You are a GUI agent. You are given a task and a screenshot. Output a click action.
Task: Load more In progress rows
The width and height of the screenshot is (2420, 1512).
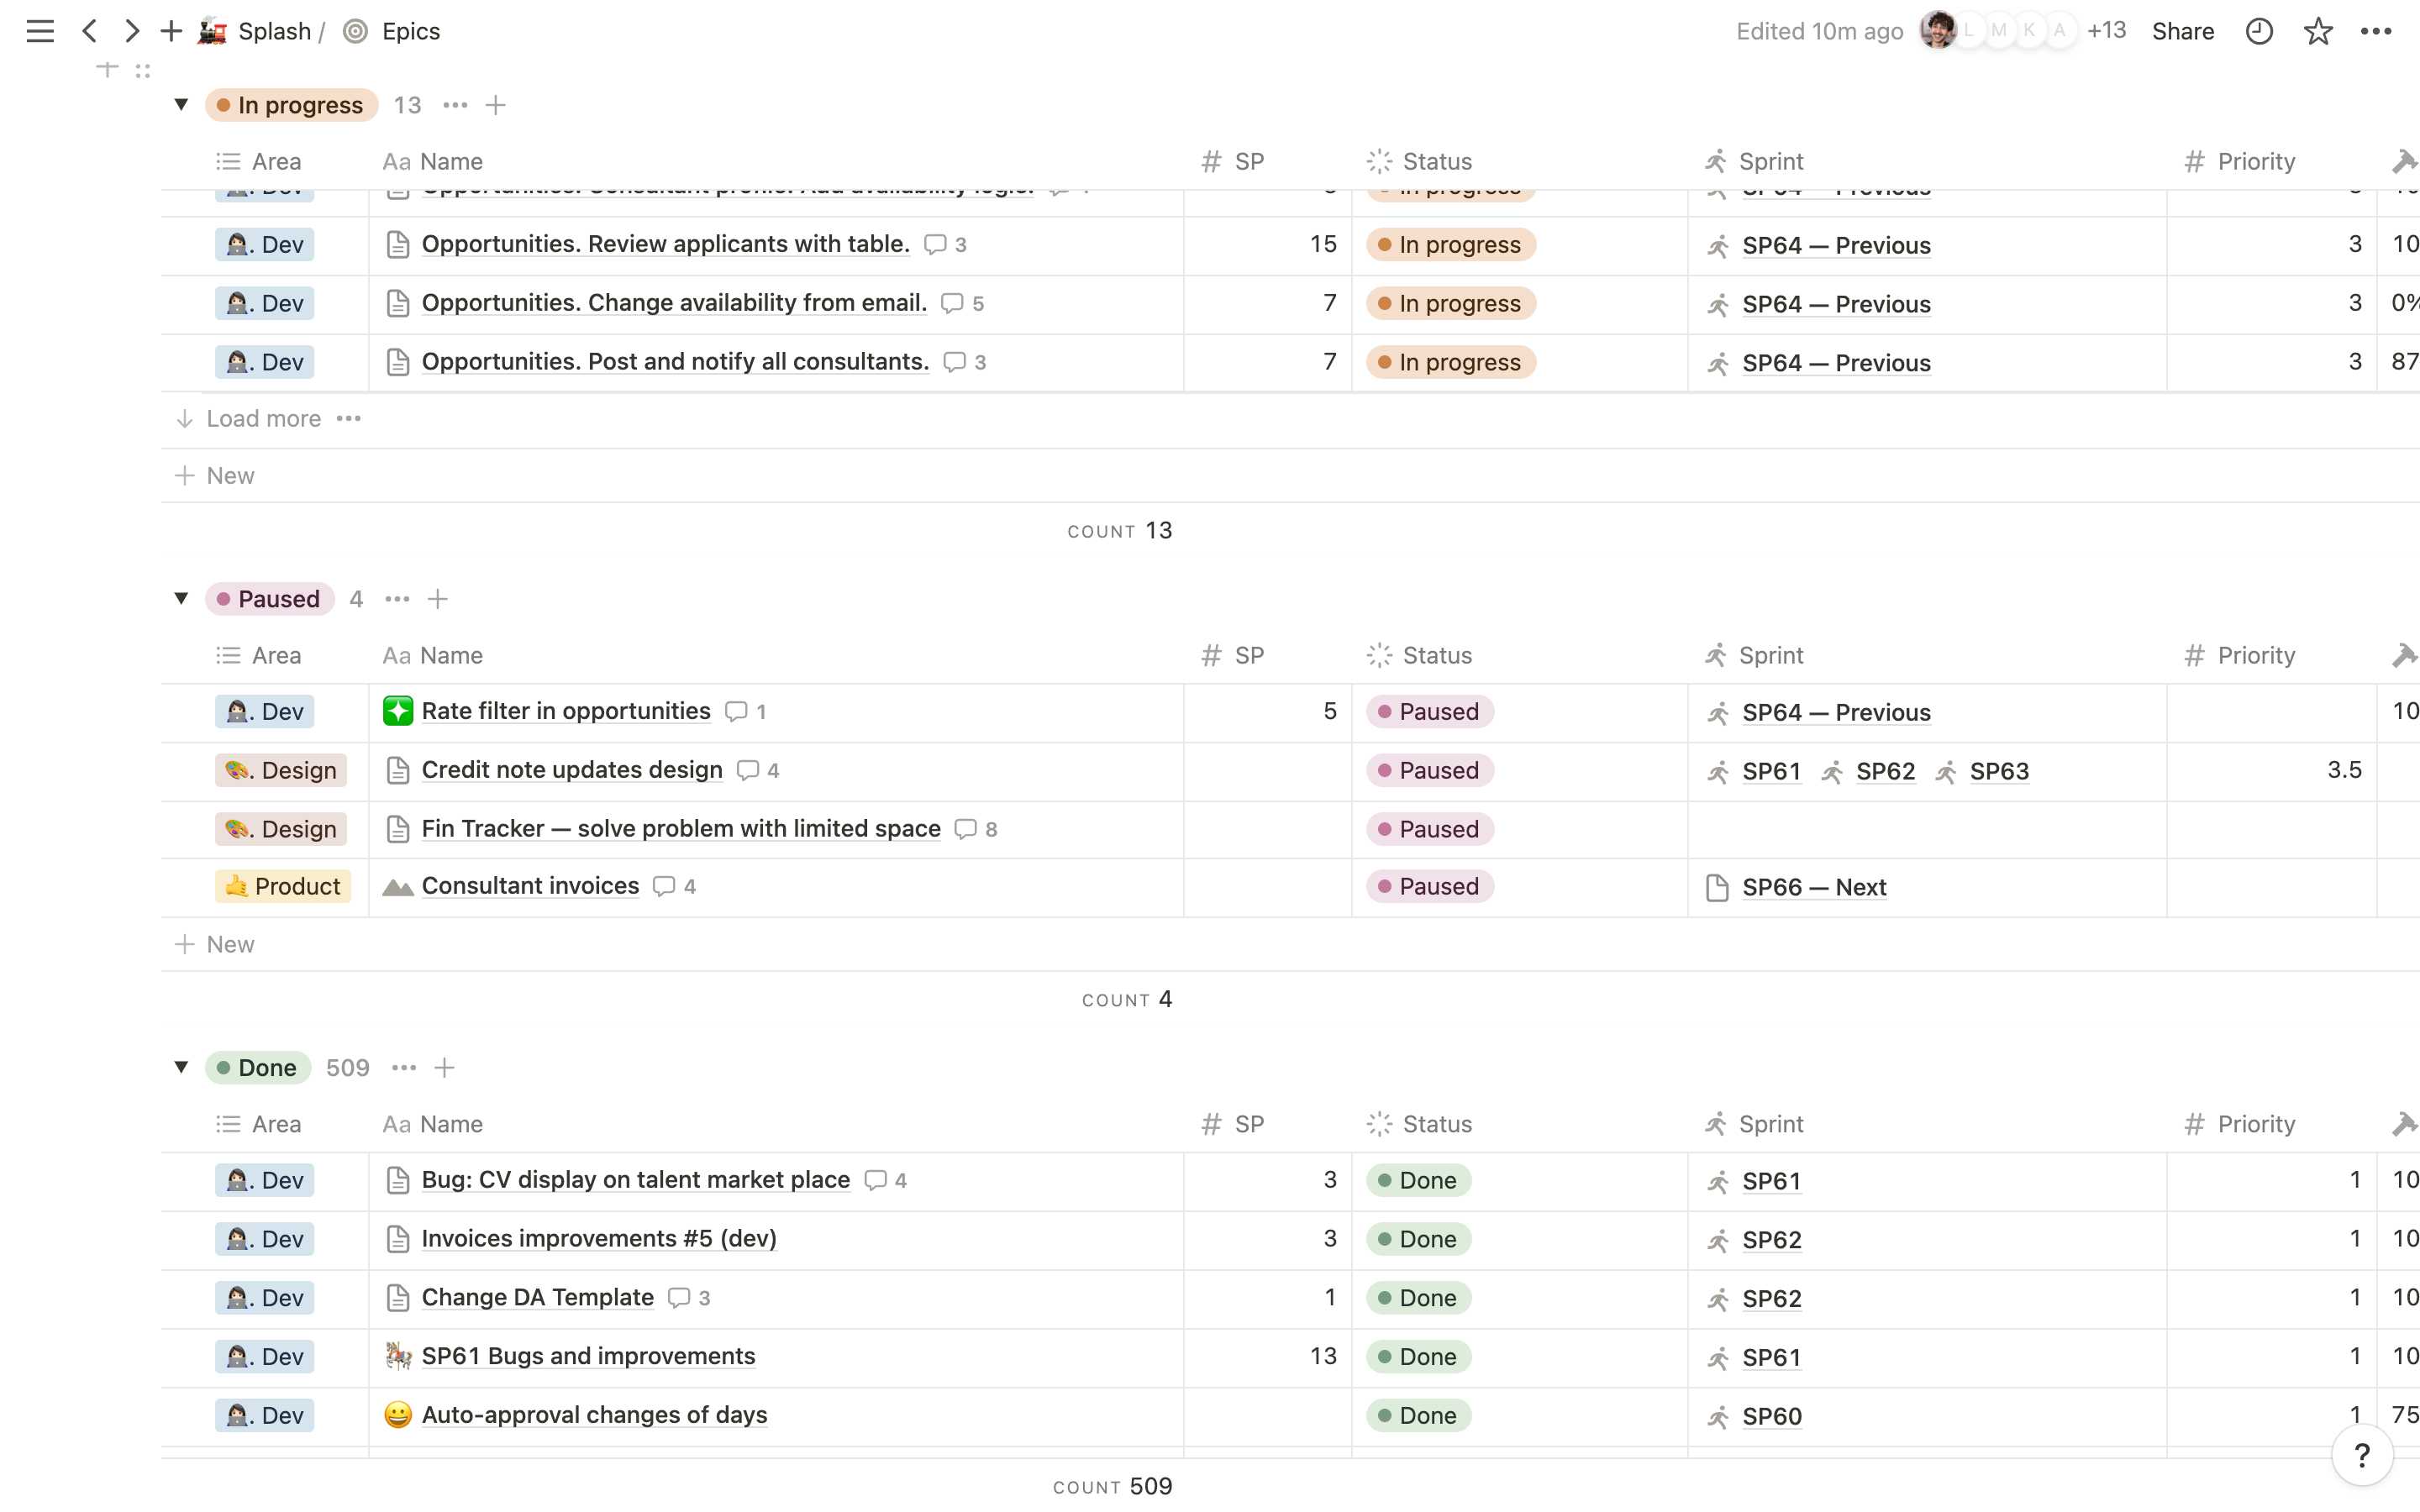coord(263,419)
